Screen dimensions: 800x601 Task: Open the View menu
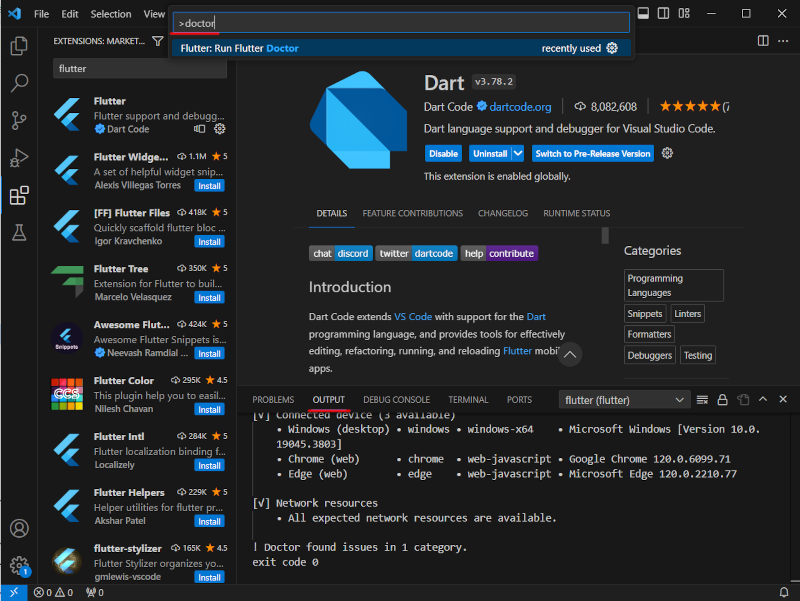[x=154, y=14]
